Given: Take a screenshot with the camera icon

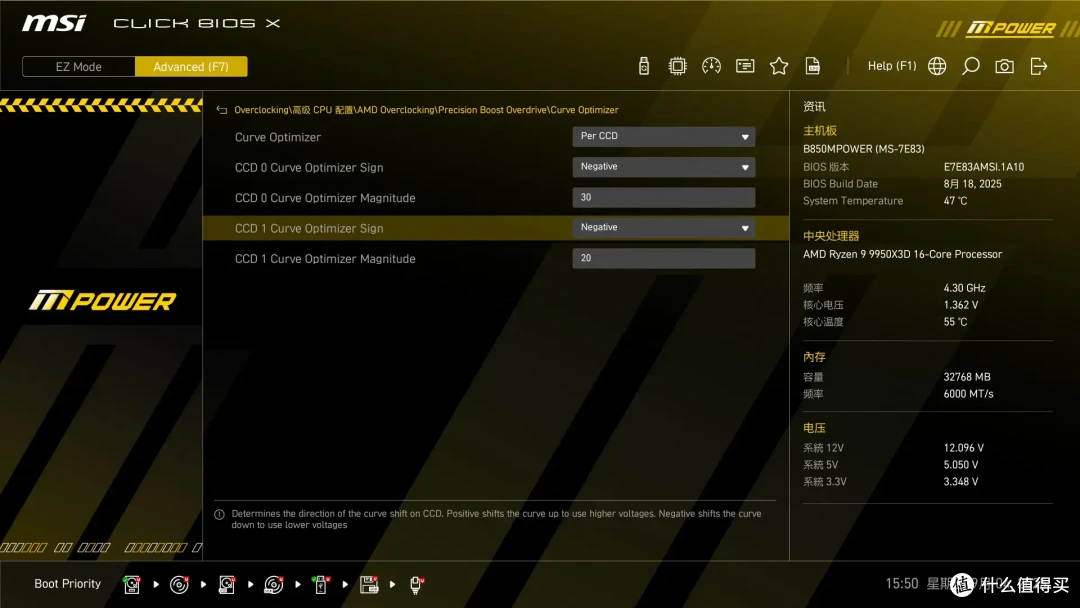Looking at the screenshot, I should [x=1004, y=66].
